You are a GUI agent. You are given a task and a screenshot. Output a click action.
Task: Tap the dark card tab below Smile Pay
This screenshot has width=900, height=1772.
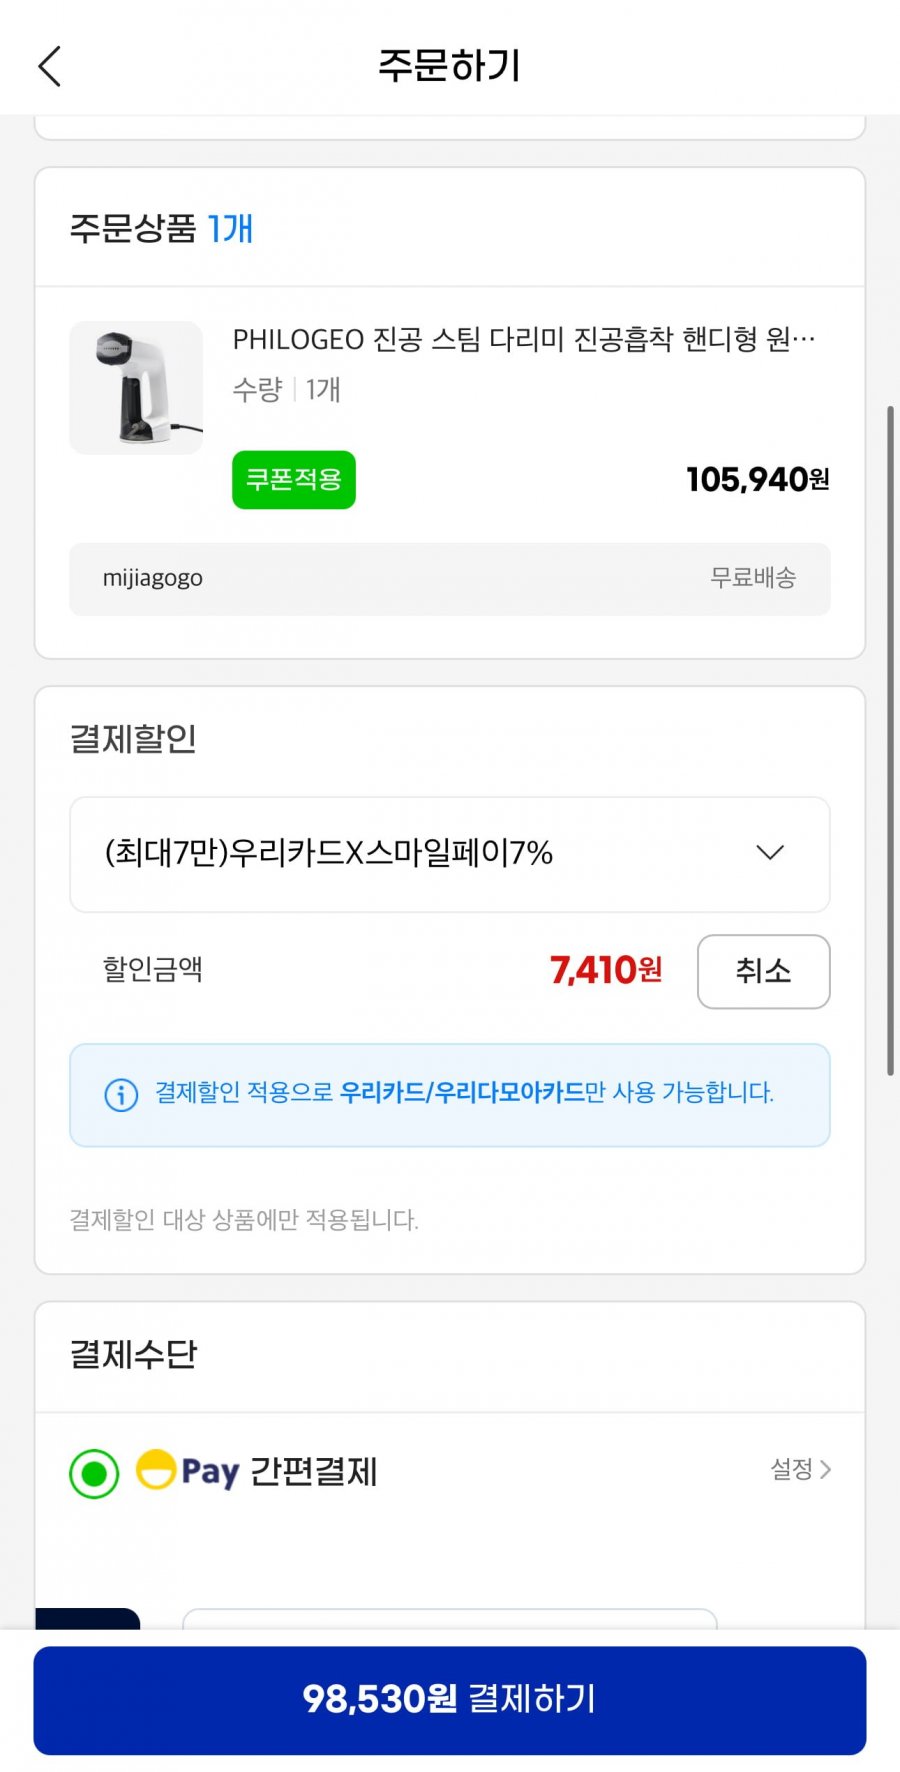(x=88, y=1618)
